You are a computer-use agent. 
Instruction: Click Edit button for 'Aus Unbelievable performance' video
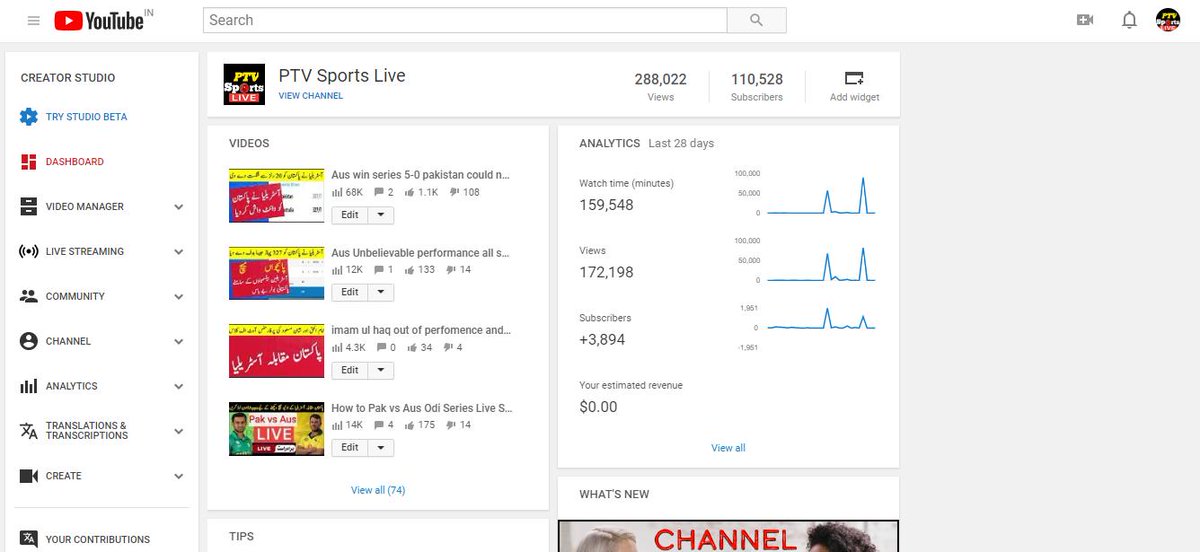coord(350,293)
